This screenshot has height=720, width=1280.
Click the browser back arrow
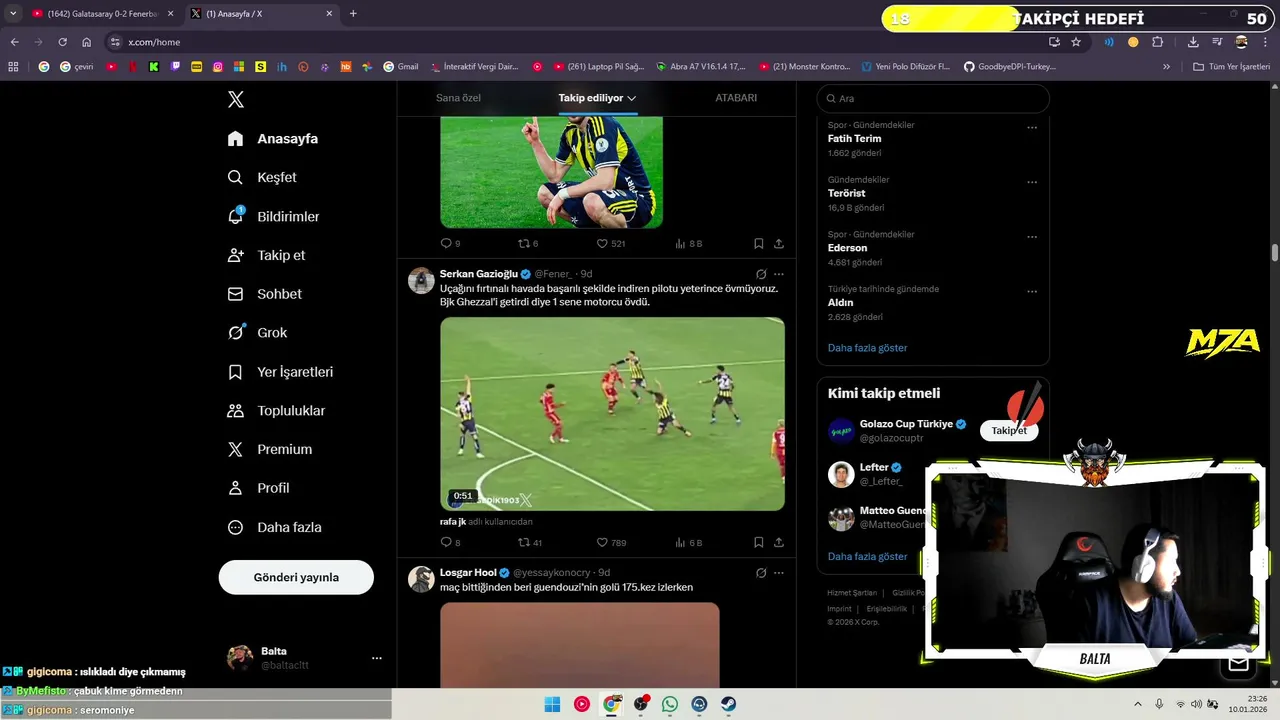coord(14,42)
